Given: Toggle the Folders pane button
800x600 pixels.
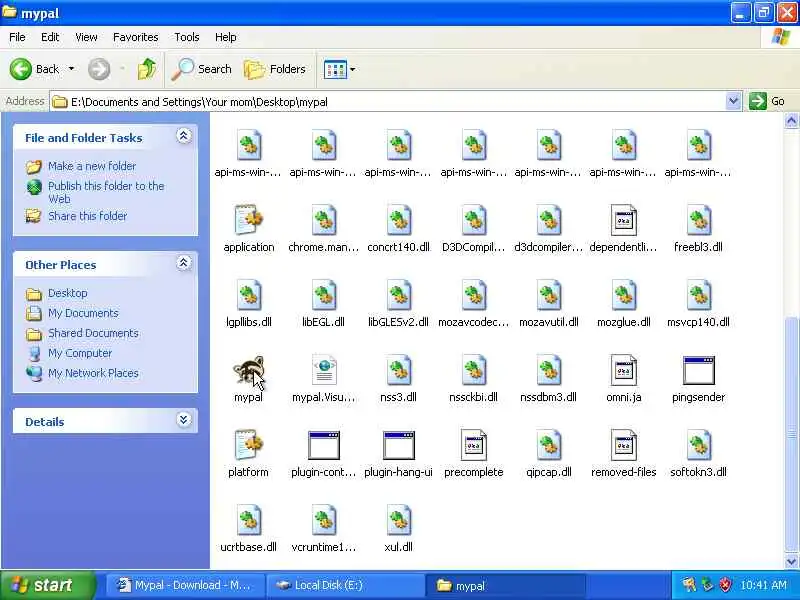Looking at the screenshot, I should (274, 69).
